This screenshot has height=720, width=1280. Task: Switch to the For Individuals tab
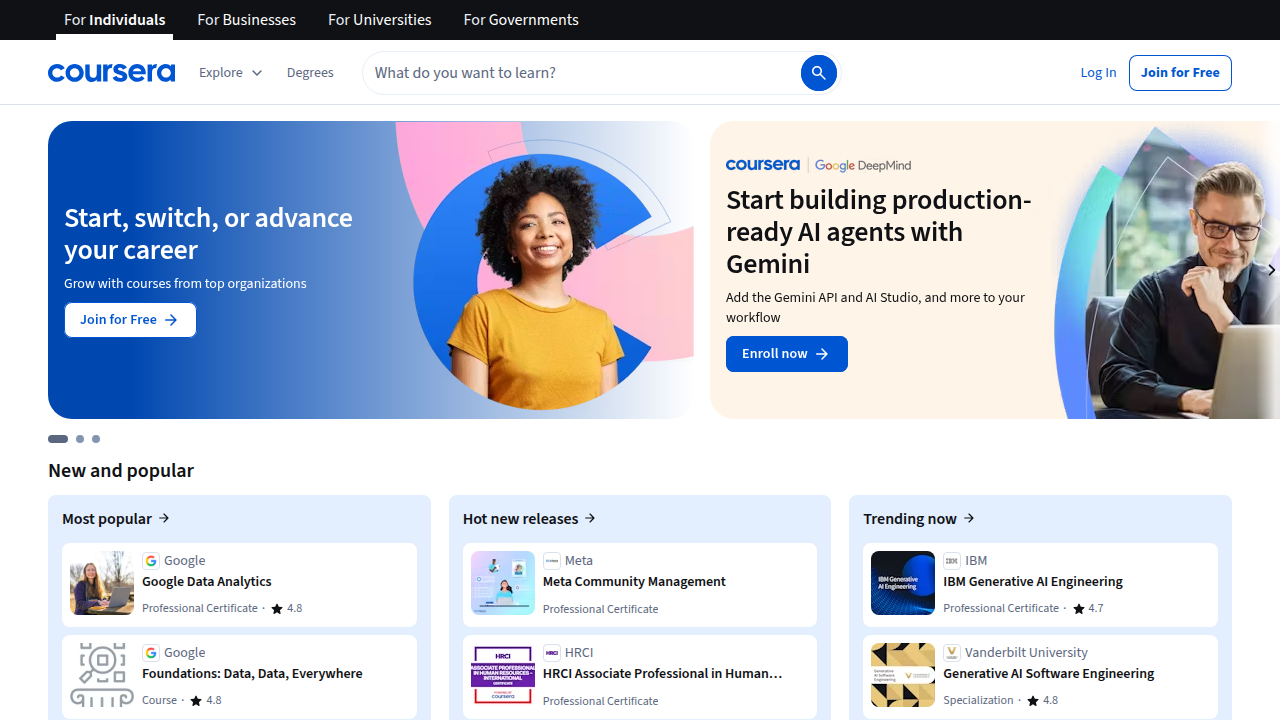click(x=115, y=20)
